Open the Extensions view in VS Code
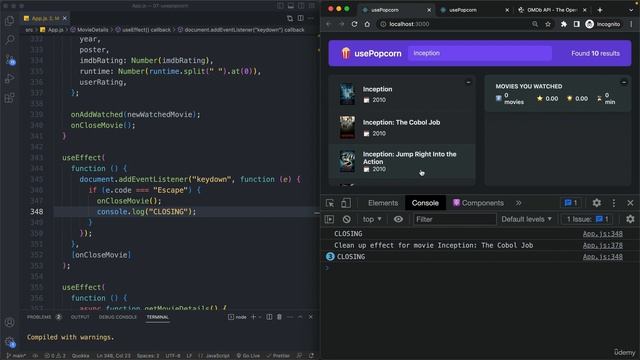The image size is (640, 360). (9, 98)
